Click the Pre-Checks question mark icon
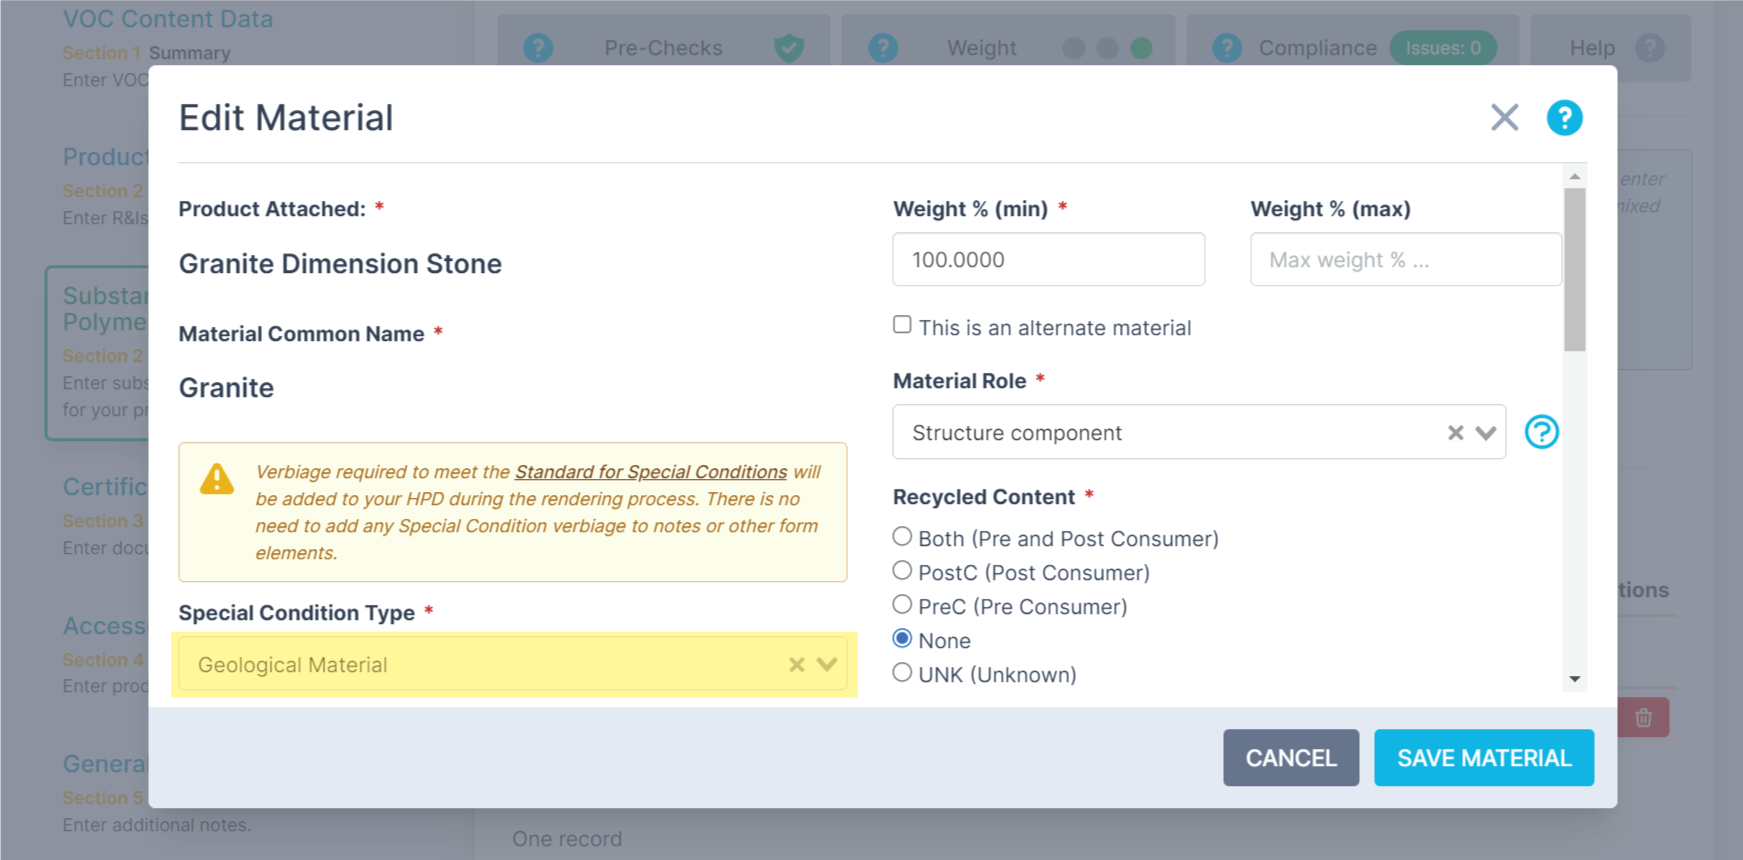Image resolution: width=1743 pixels, height=860 pixels. 538,48
